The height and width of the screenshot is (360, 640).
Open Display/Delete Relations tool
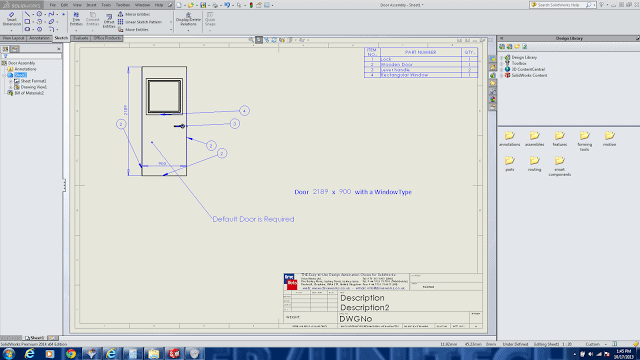(x=188, y=19)
